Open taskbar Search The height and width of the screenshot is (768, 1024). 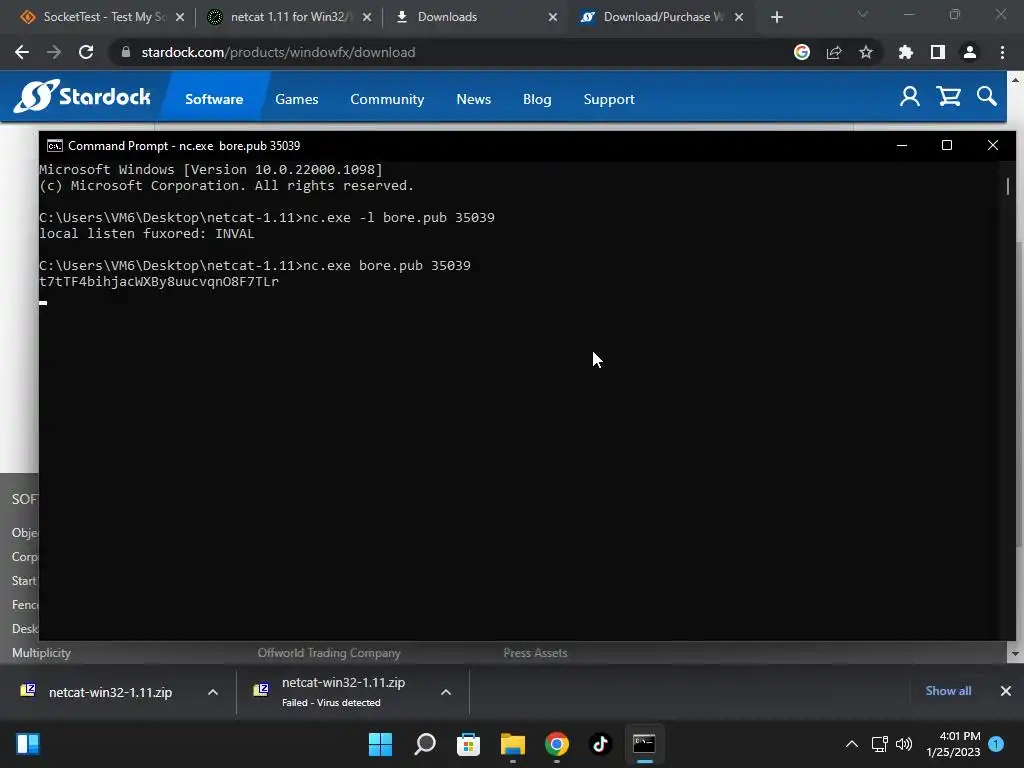(424, 744)
